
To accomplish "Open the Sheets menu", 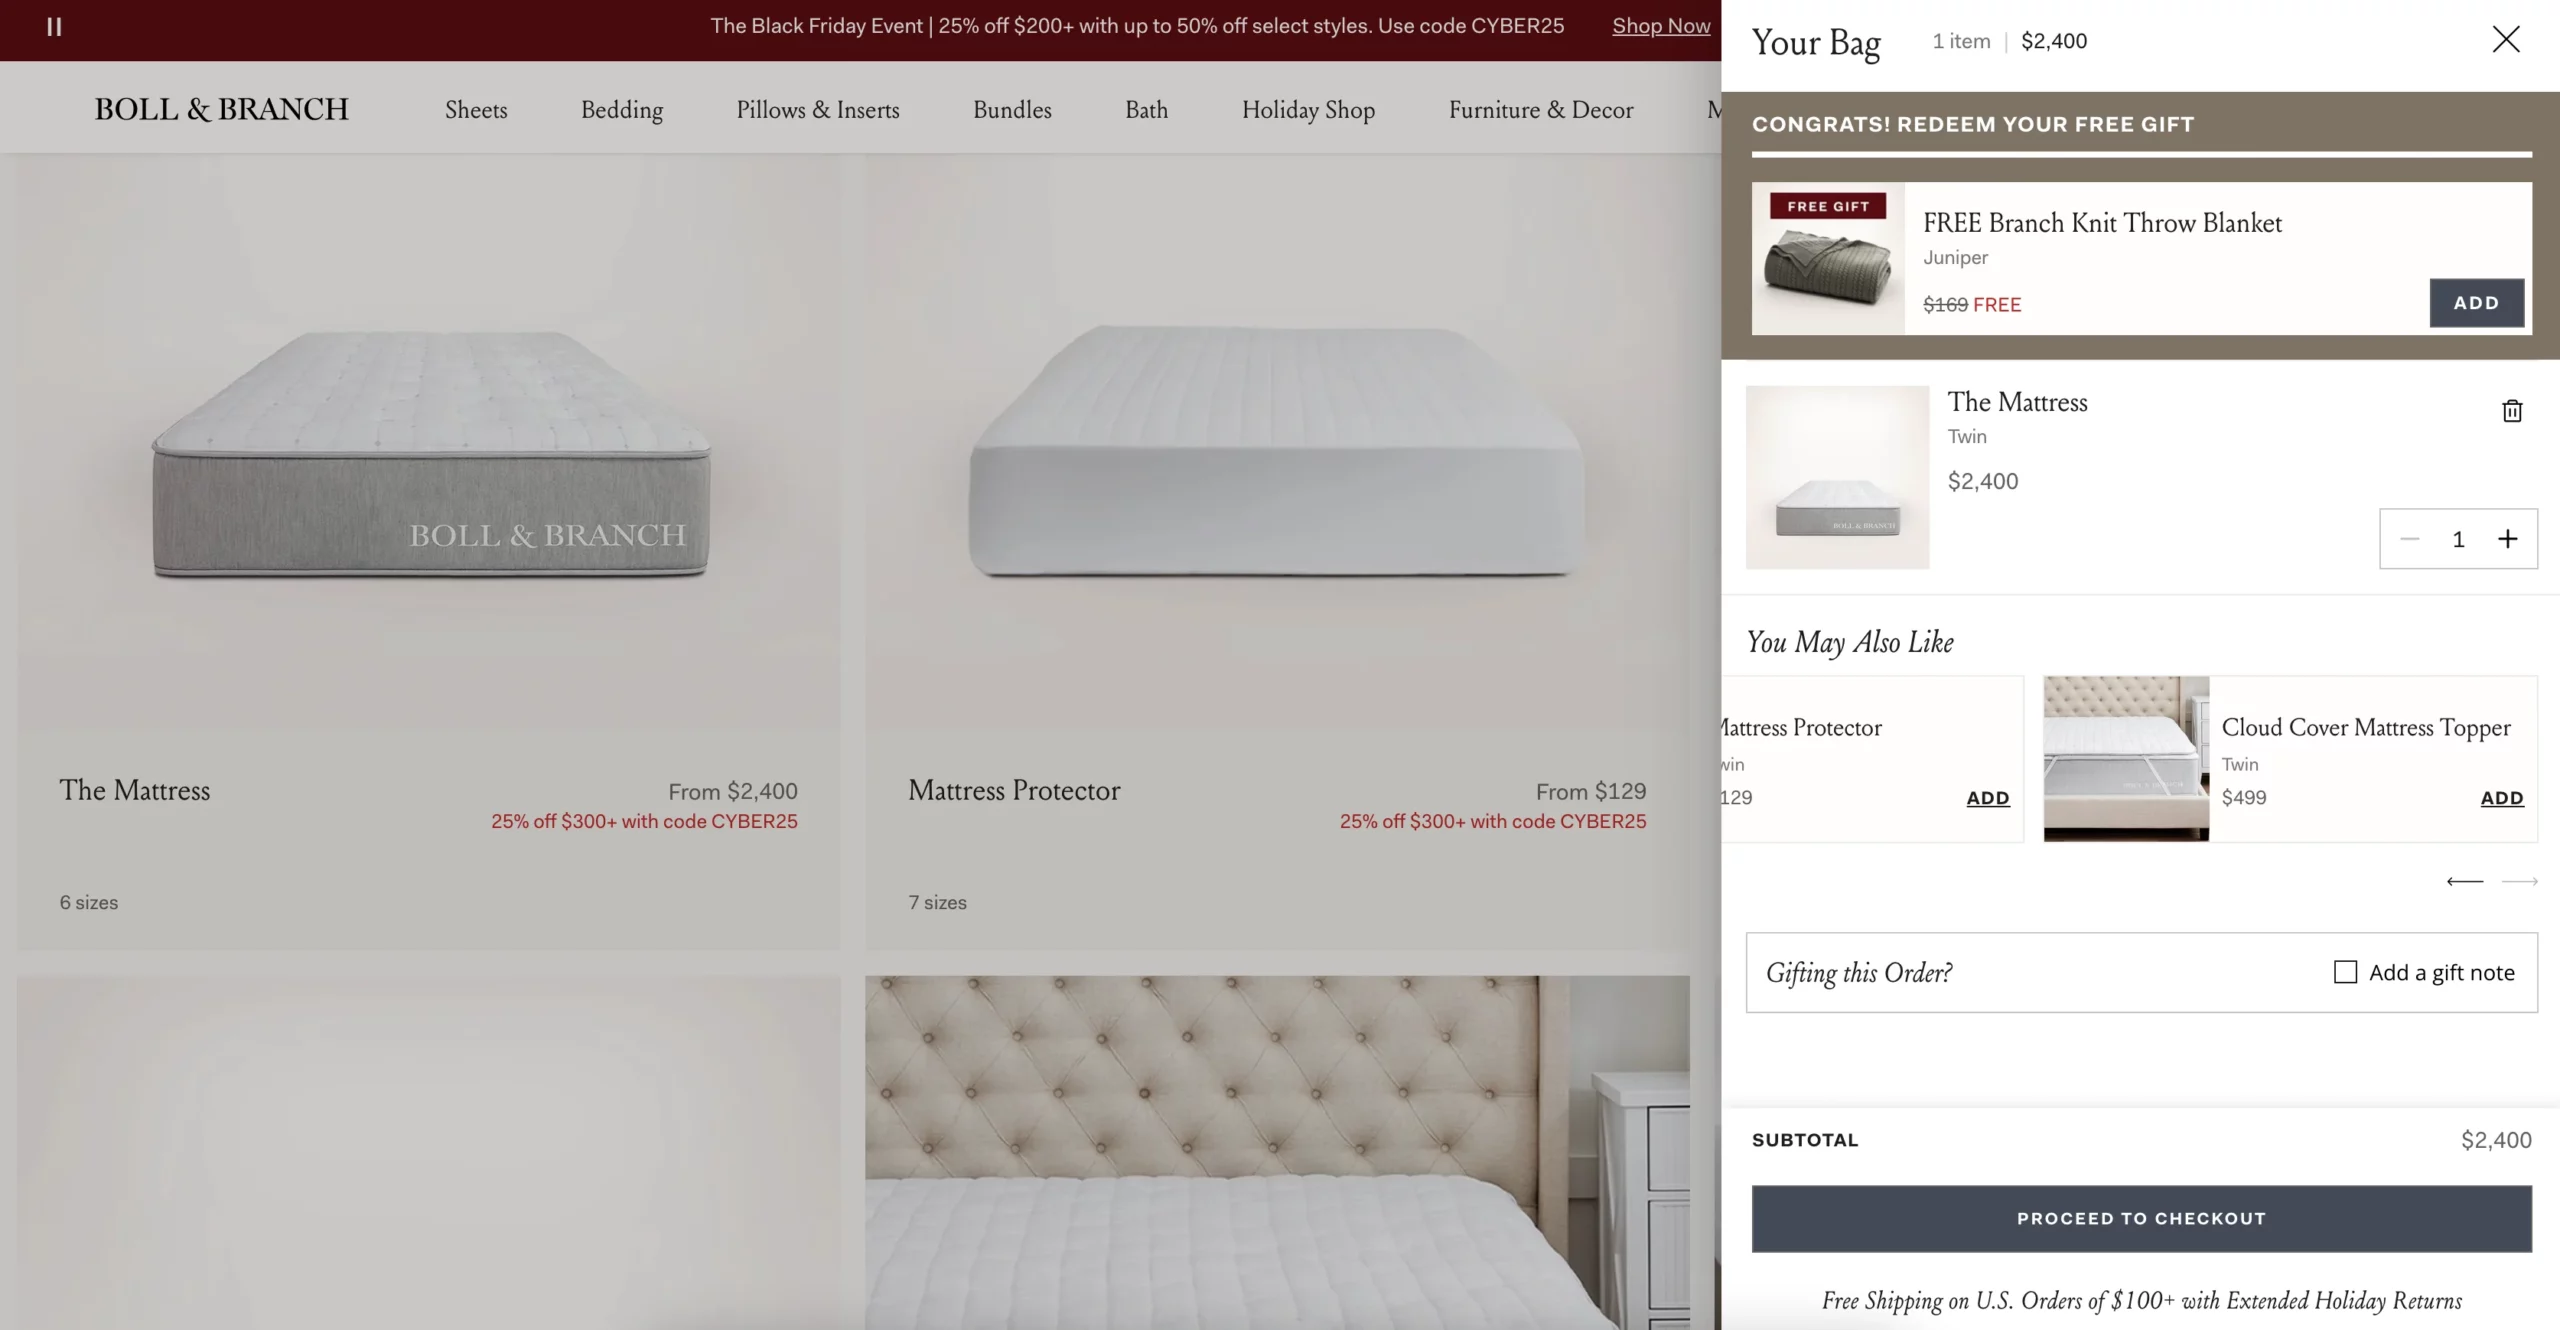I will click(x=476, y=110).
